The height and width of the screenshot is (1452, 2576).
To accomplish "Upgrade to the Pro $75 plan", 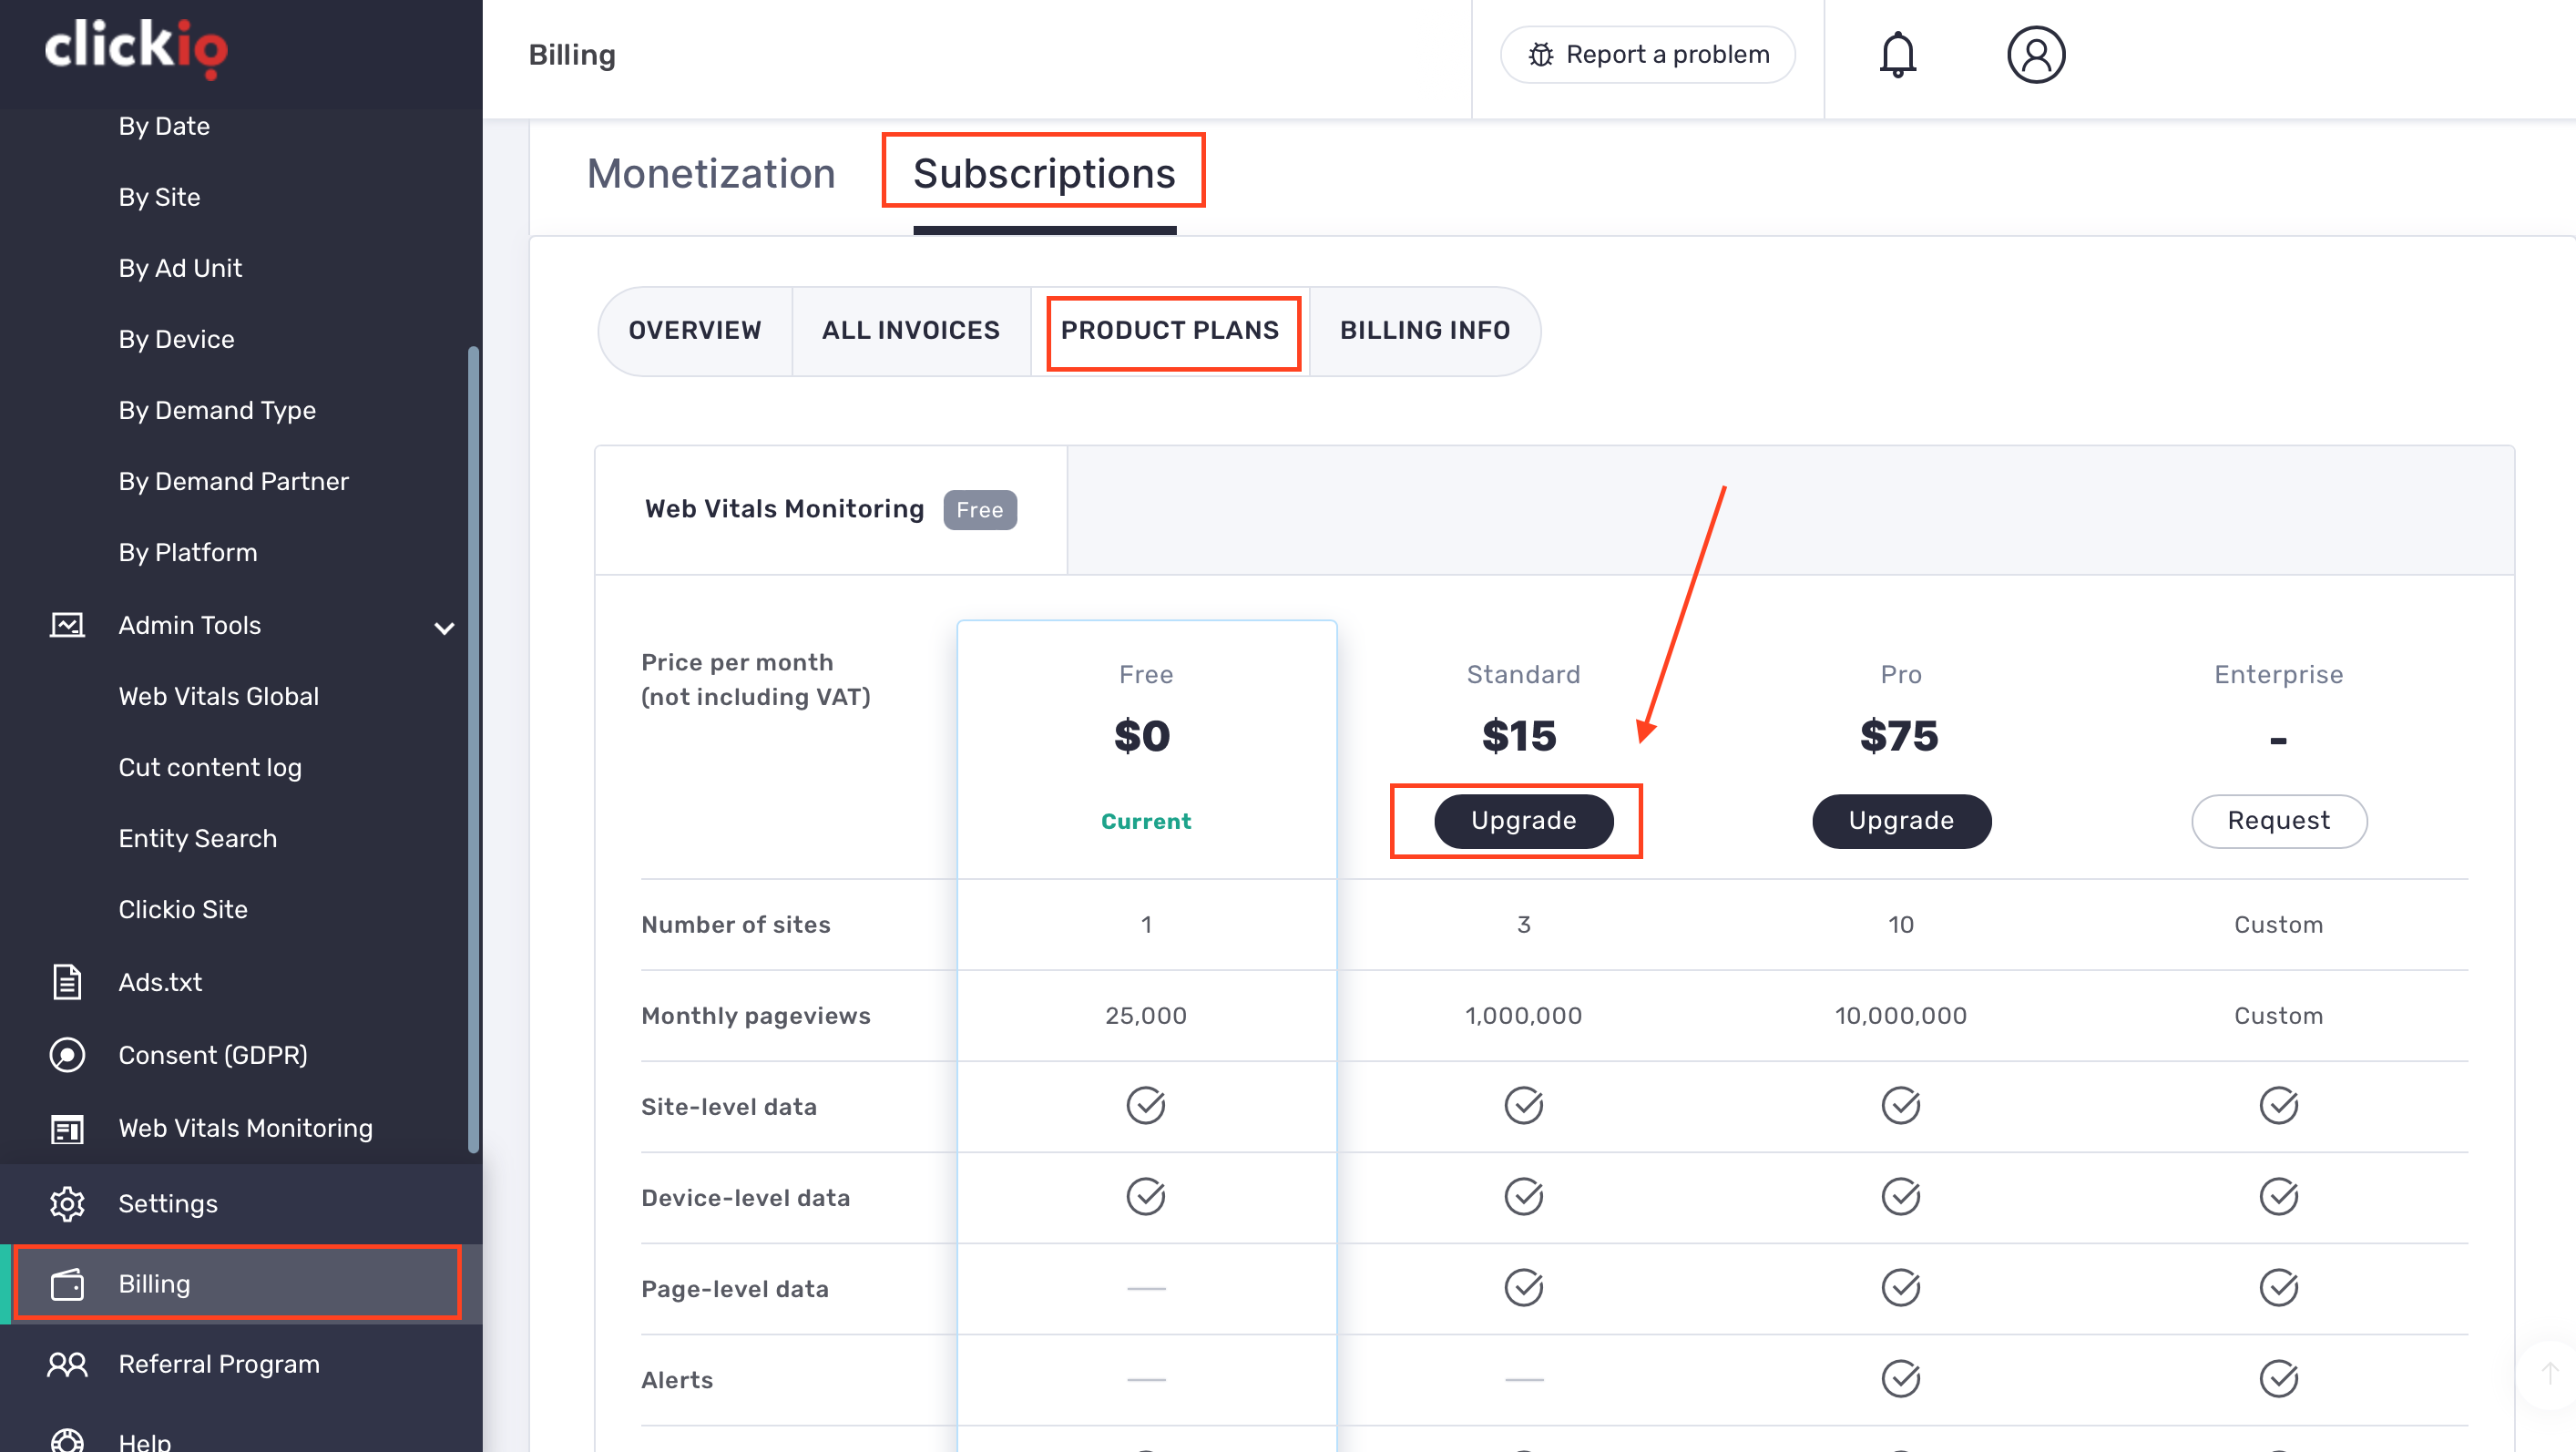I will click(x=1900, y=821).
